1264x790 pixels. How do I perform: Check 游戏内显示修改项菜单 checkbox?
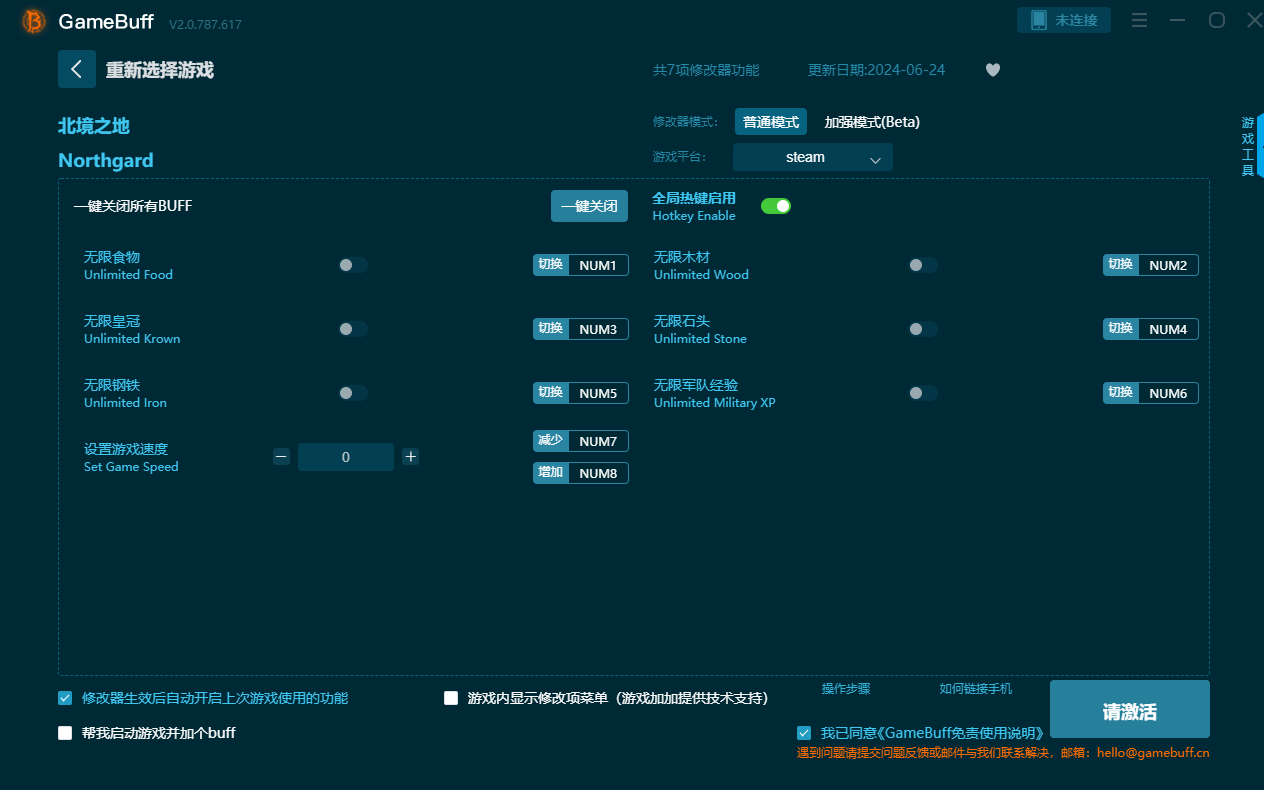[x=451, y=698]
